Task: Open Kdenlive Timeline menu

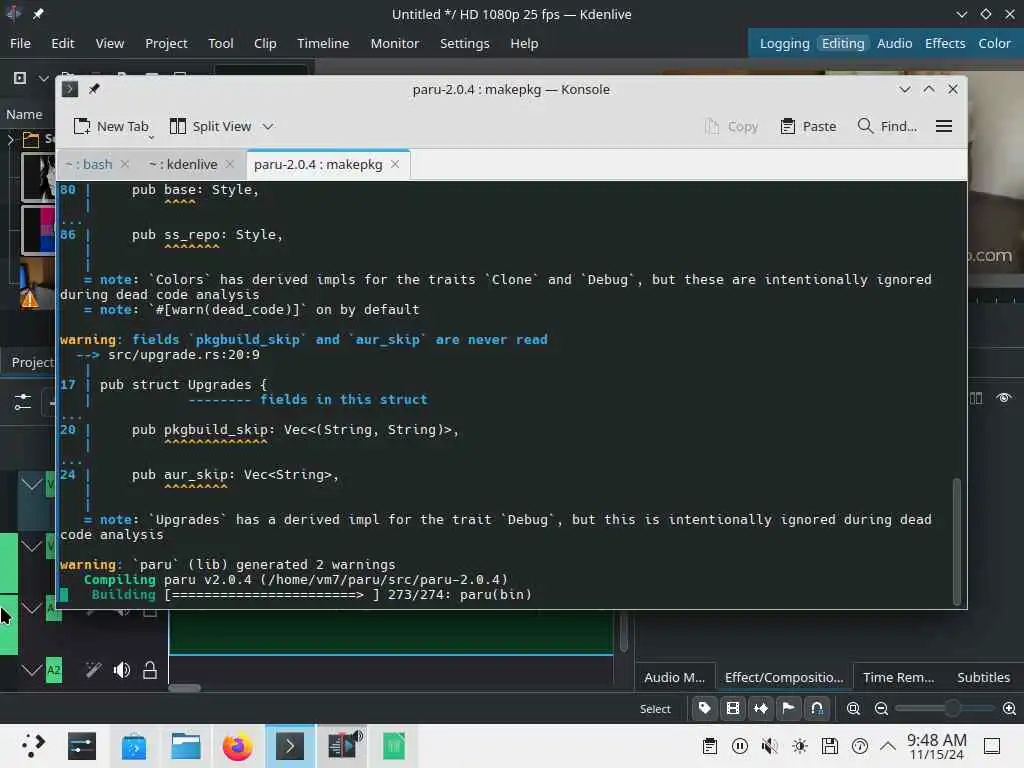Action: click(323, 43)
